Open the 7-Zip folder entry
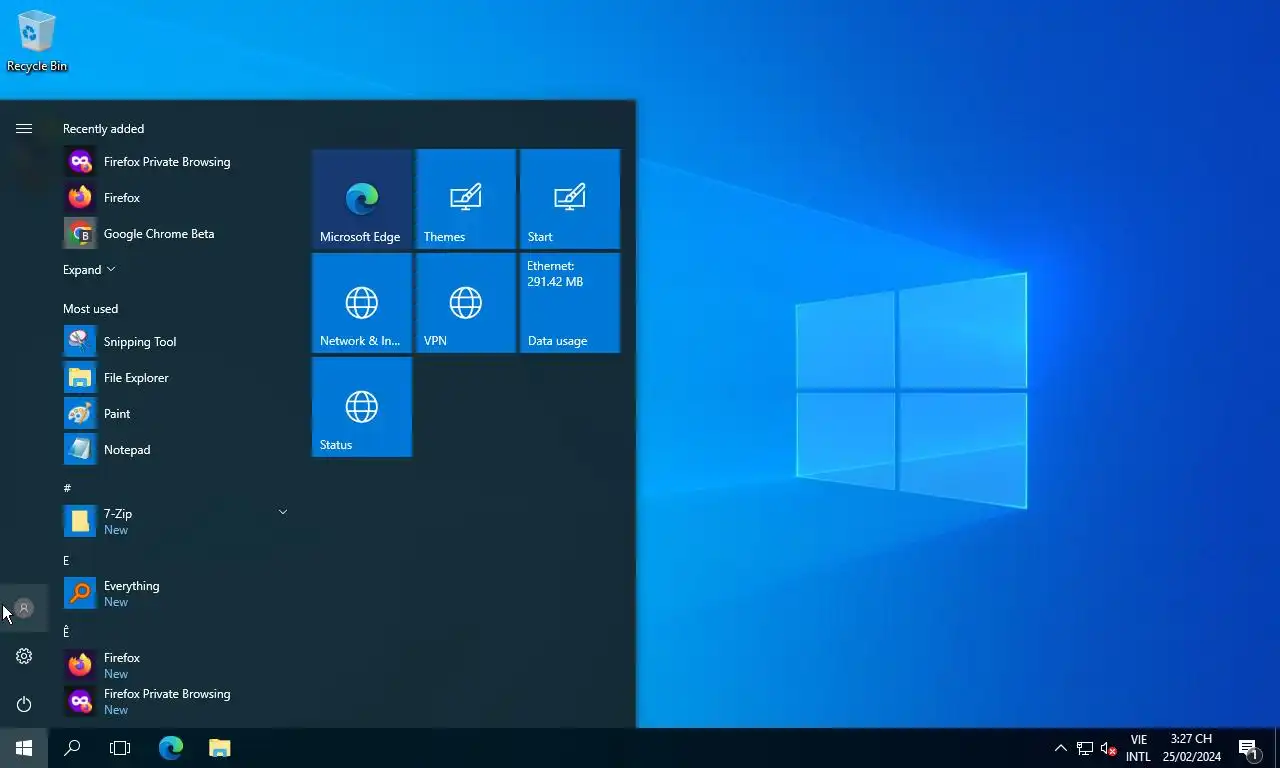1280x768 pixels. pyautogui.click(x=176, y=521)
